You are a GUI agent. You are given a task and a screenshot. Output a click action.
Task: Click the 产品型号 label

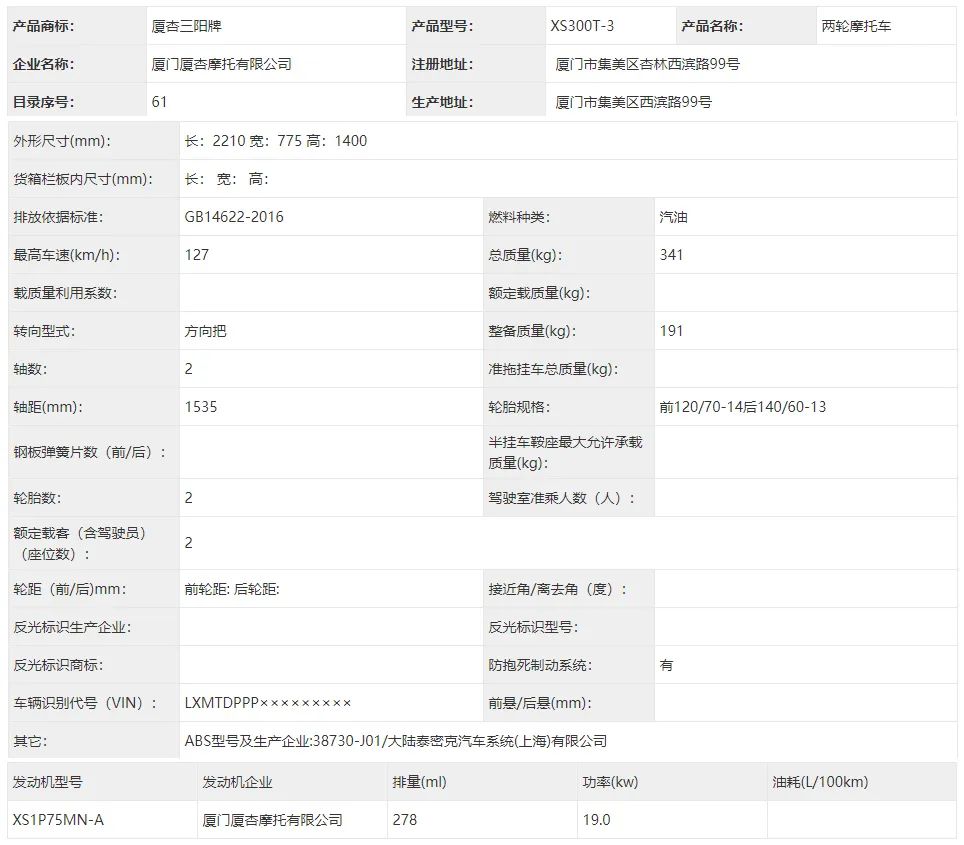tap(442, 26)
